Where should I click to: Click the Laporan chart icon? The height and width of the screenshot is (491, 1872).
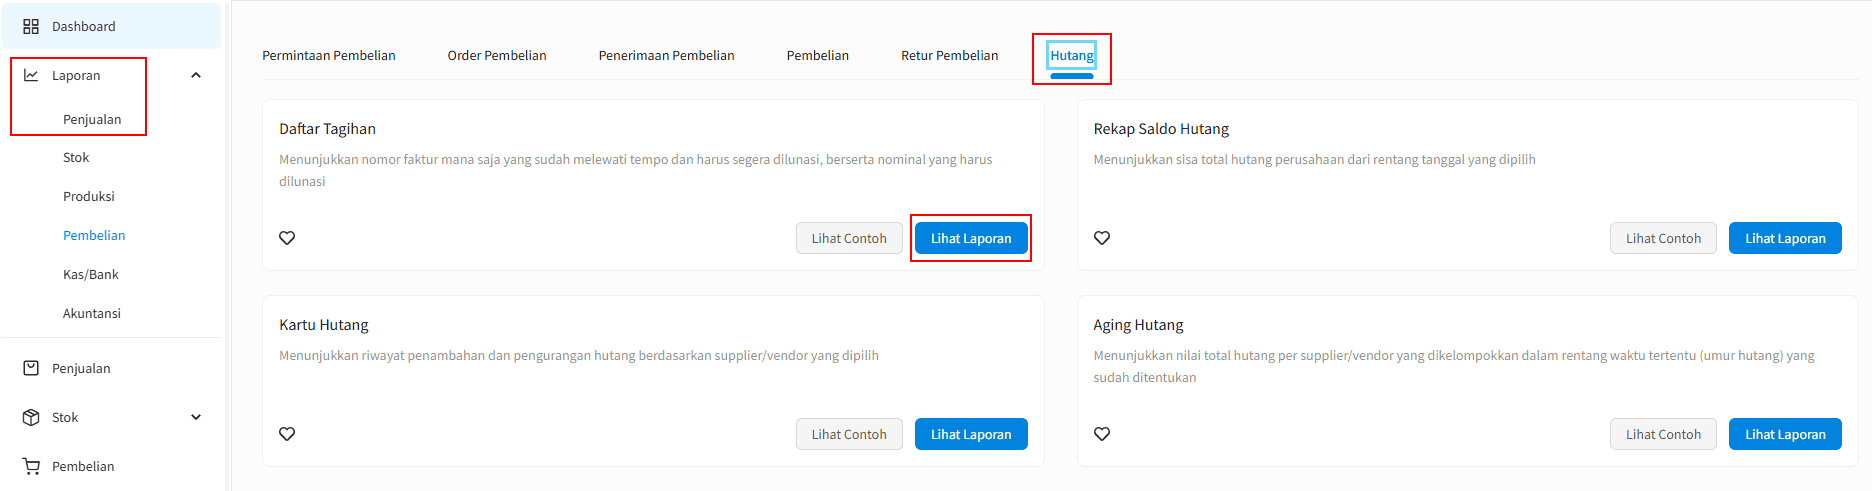click(x=31, y=75)
